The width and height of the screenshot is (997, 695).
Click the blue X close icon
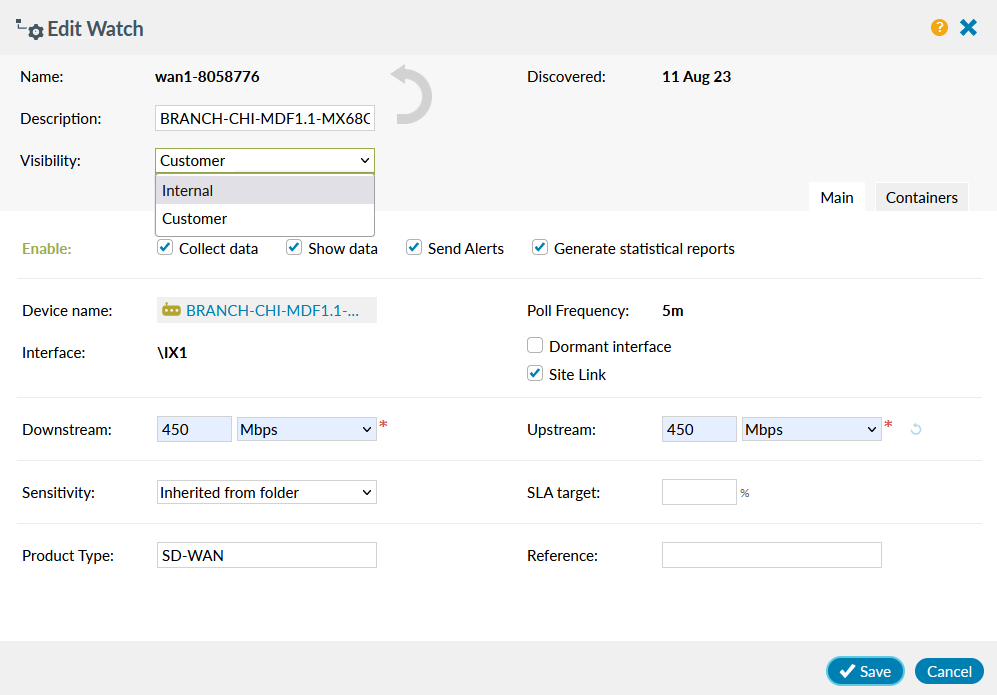[968, 27]
